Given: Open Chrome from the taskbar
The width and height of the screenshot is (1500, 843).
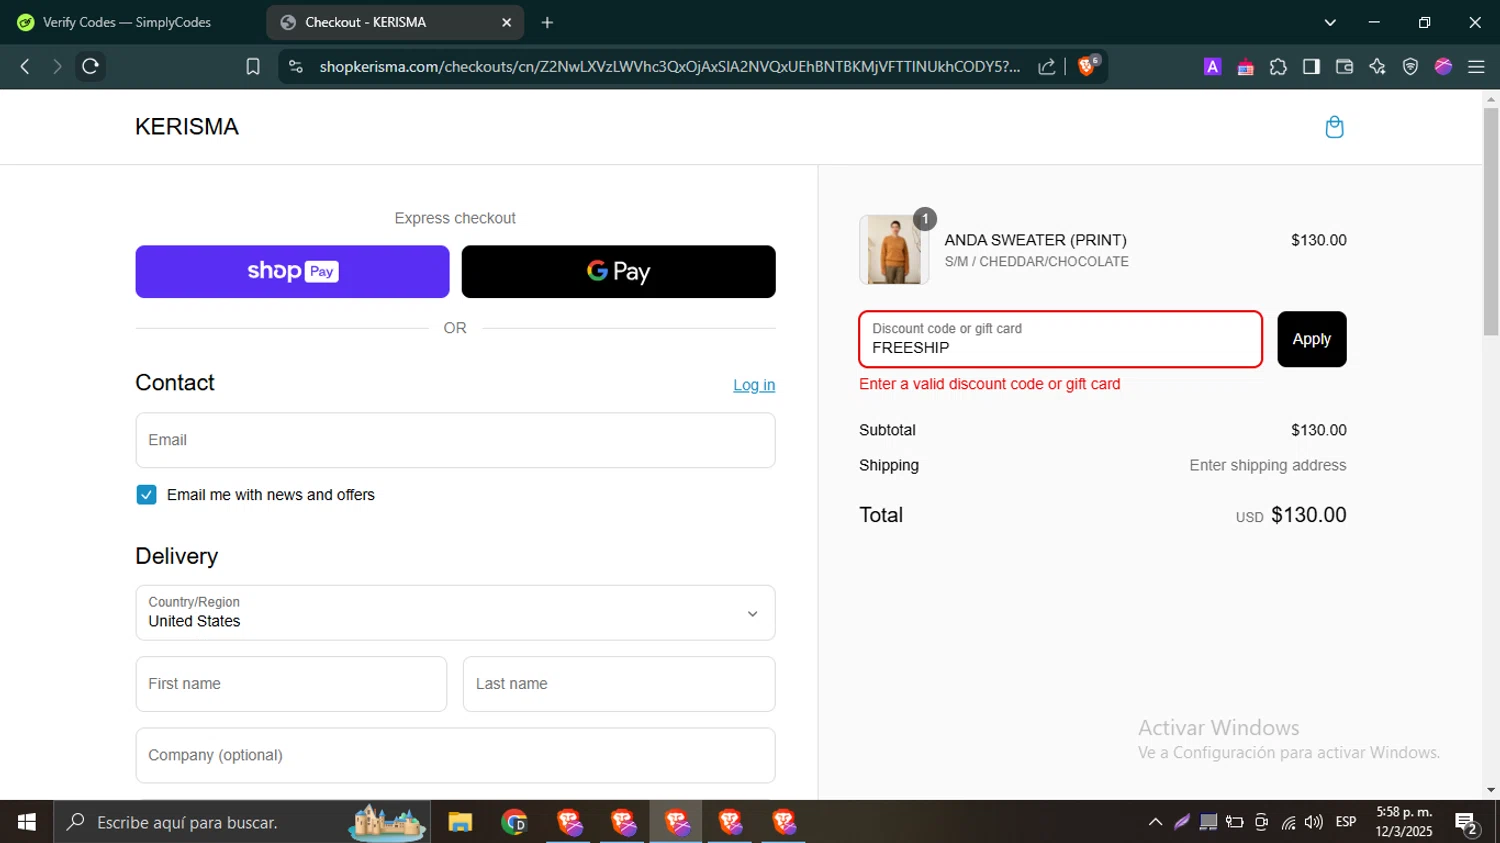Looking at the screenshot, I should (x=514, y=822).
